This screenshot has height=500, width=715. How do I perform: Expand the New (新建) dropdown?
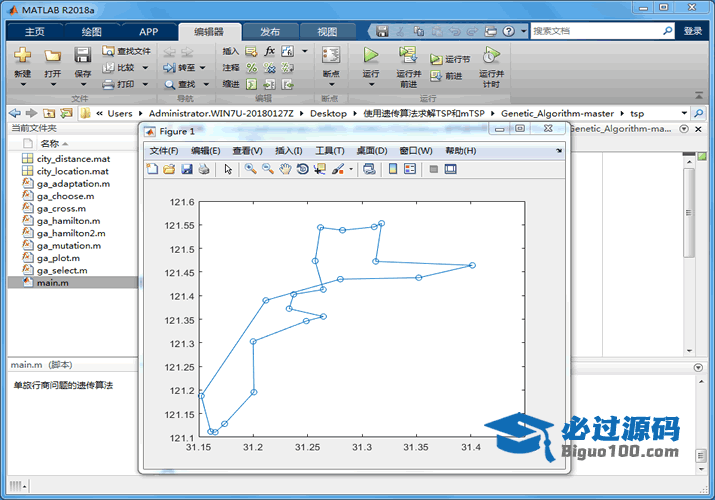click(22, 74)
